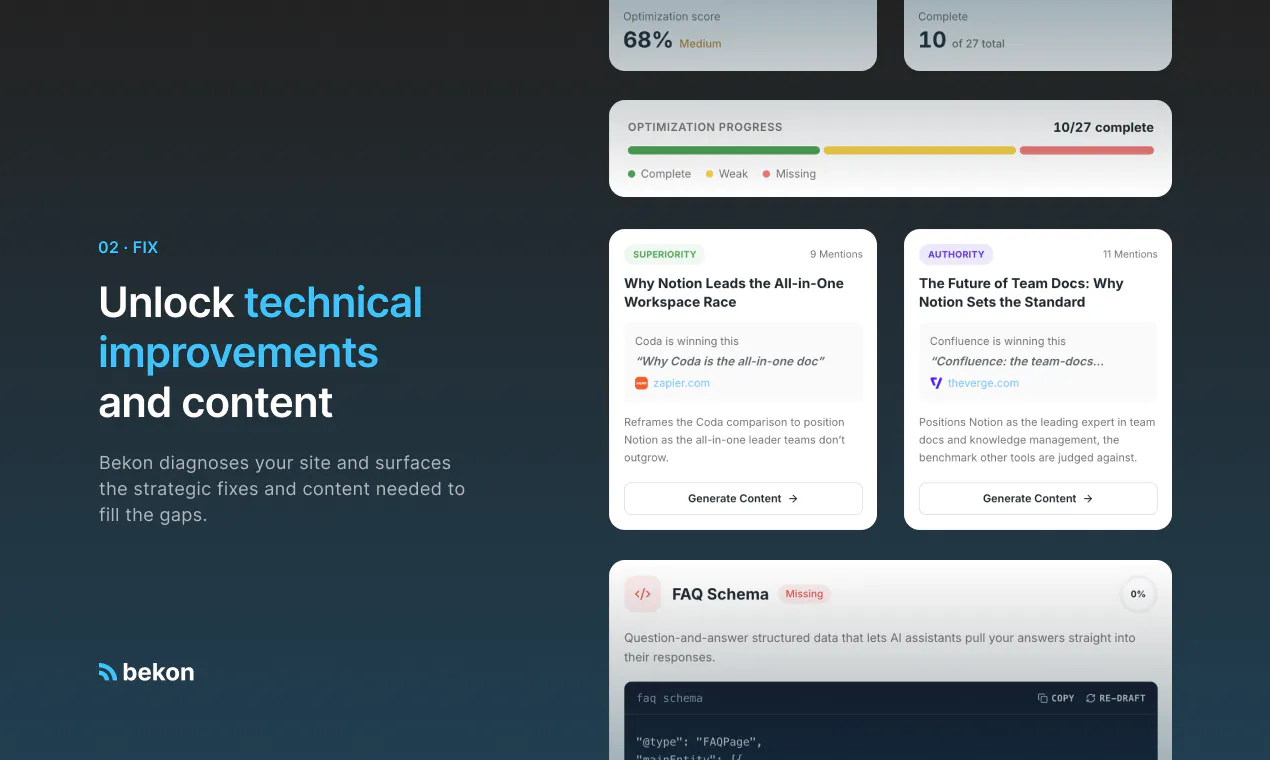This screenshot has width=1270, height=760.
Task: Click the green Complete progress segment
Action: pos(724,150)
